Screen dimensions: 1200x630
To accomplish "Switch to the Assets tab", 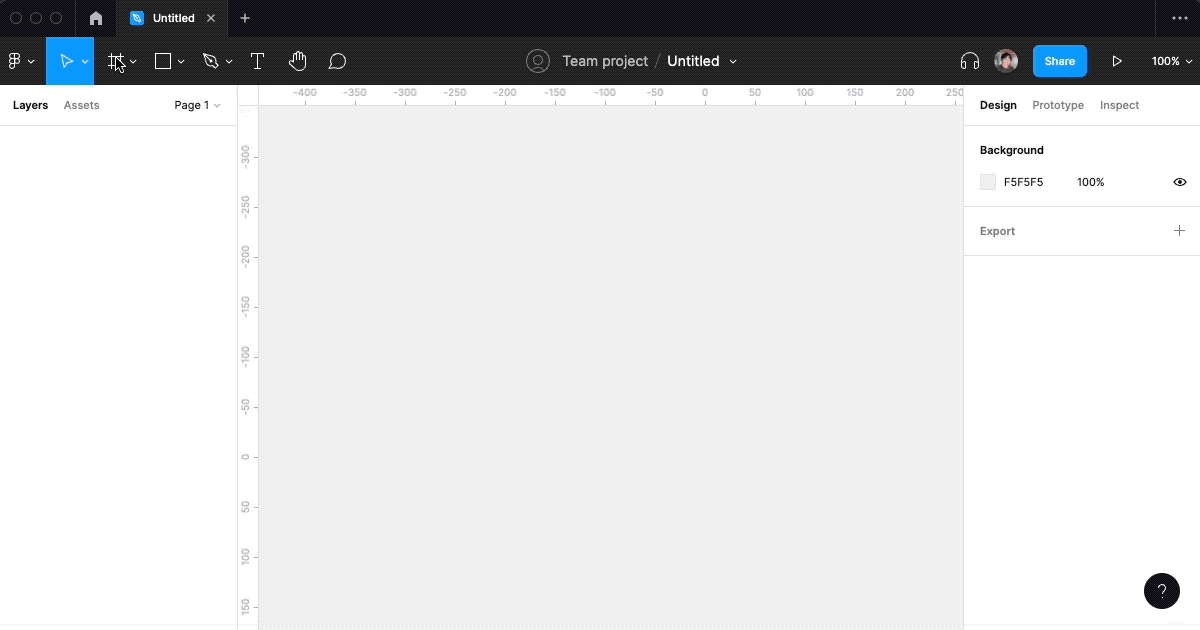I will point(81,105).
